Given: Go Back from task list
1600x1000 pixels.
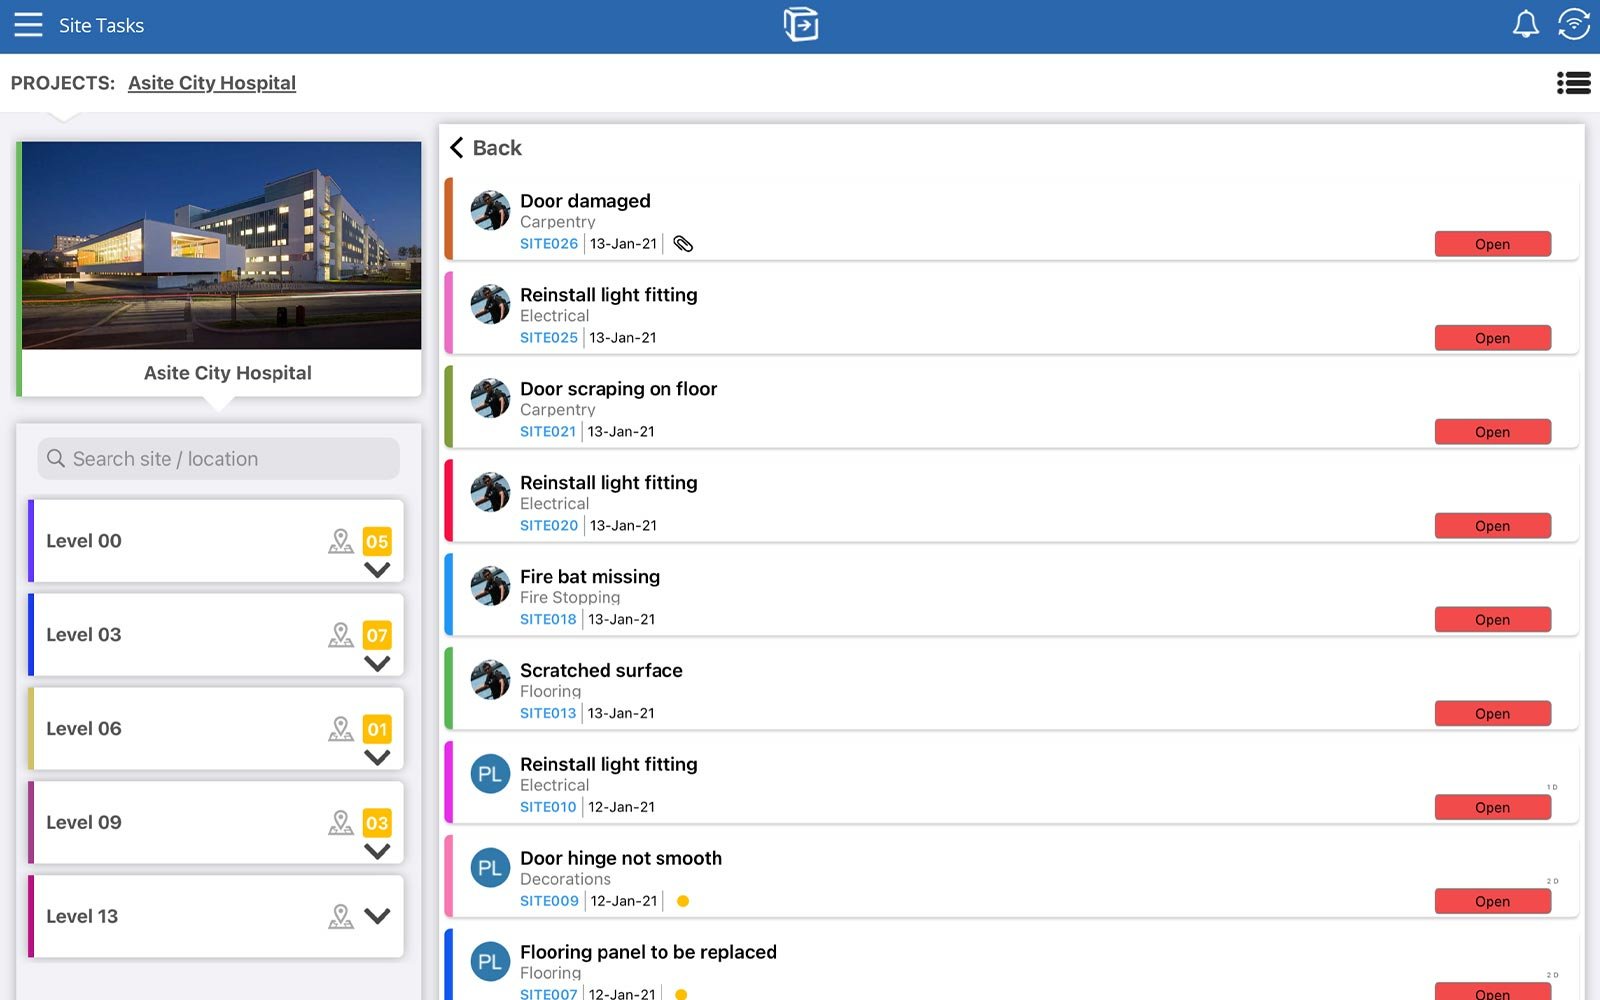Looking at the screenshot, I should point(486,148).
